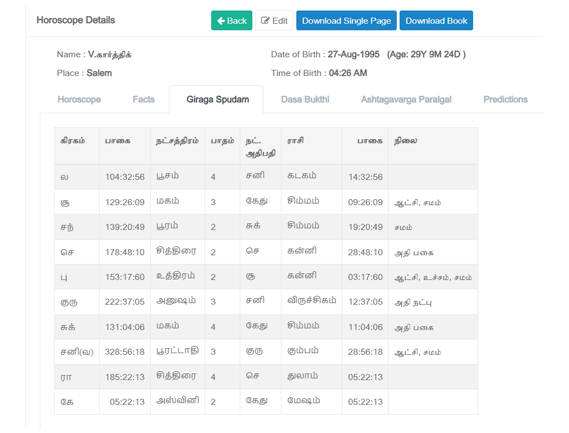Select the 104:32:56 degree cell
The width and height of the screenshot is (569, 433).
pos(125,177)
